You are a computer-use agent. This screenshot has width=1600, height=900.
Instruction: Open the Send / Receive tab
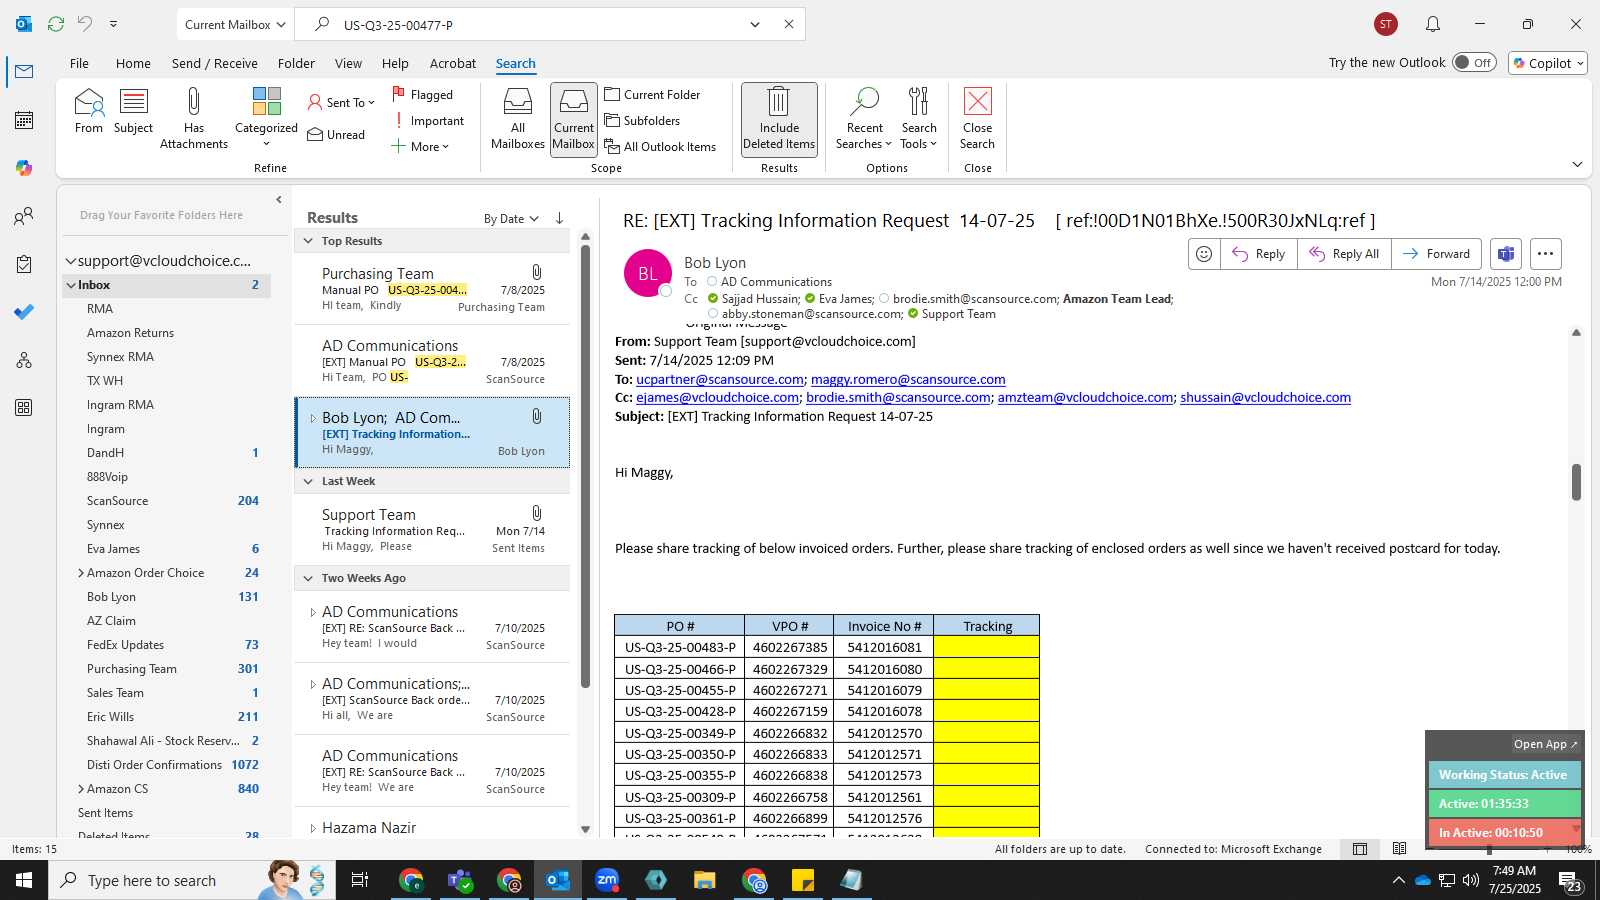tap(214, 63)
